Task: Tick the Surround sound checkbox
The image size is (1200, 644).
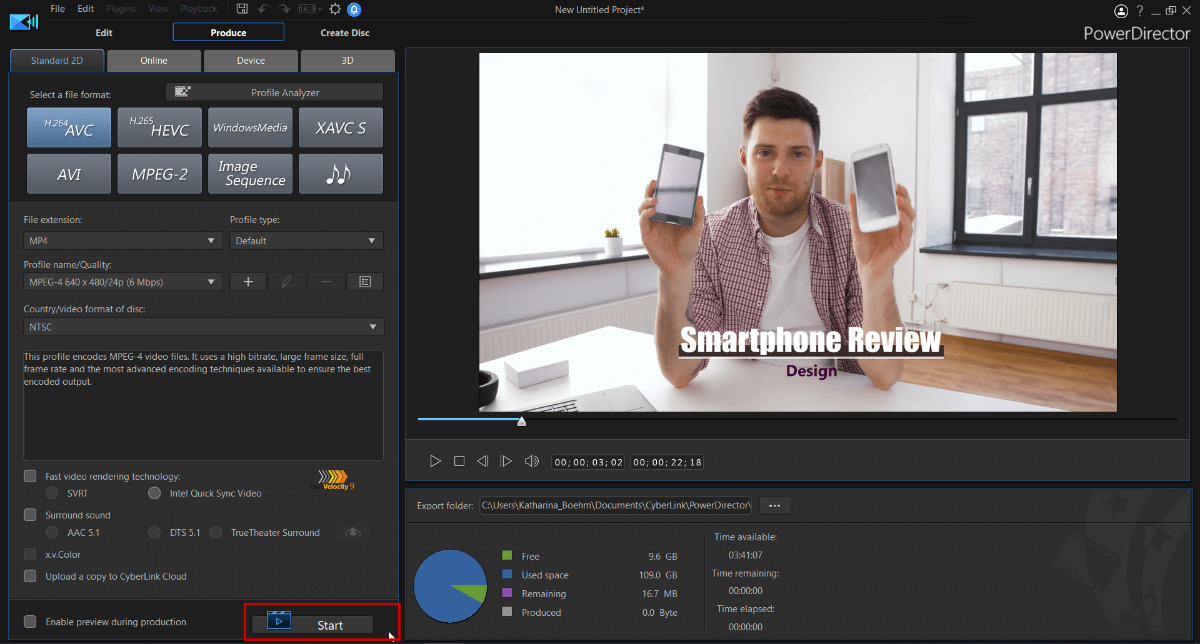Action: (x=30, y=515)
